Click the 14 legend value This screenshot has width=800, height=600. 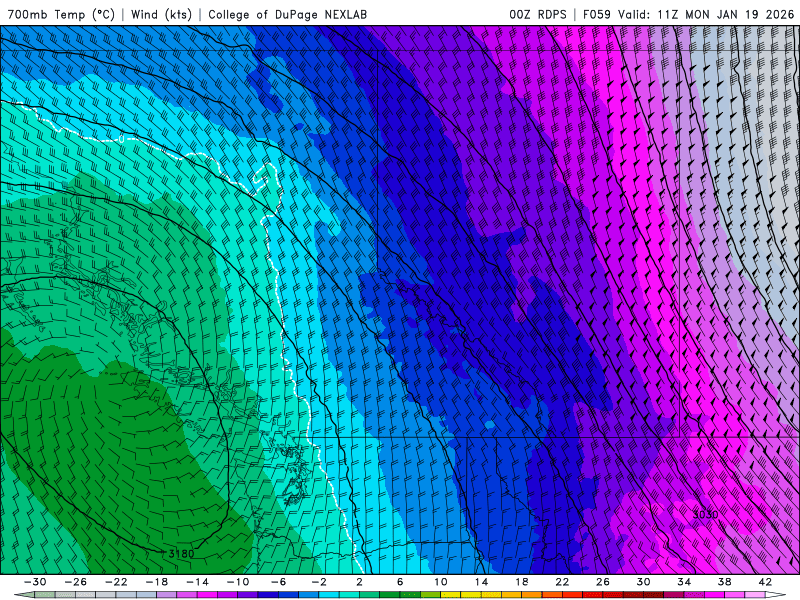[481, 582]
